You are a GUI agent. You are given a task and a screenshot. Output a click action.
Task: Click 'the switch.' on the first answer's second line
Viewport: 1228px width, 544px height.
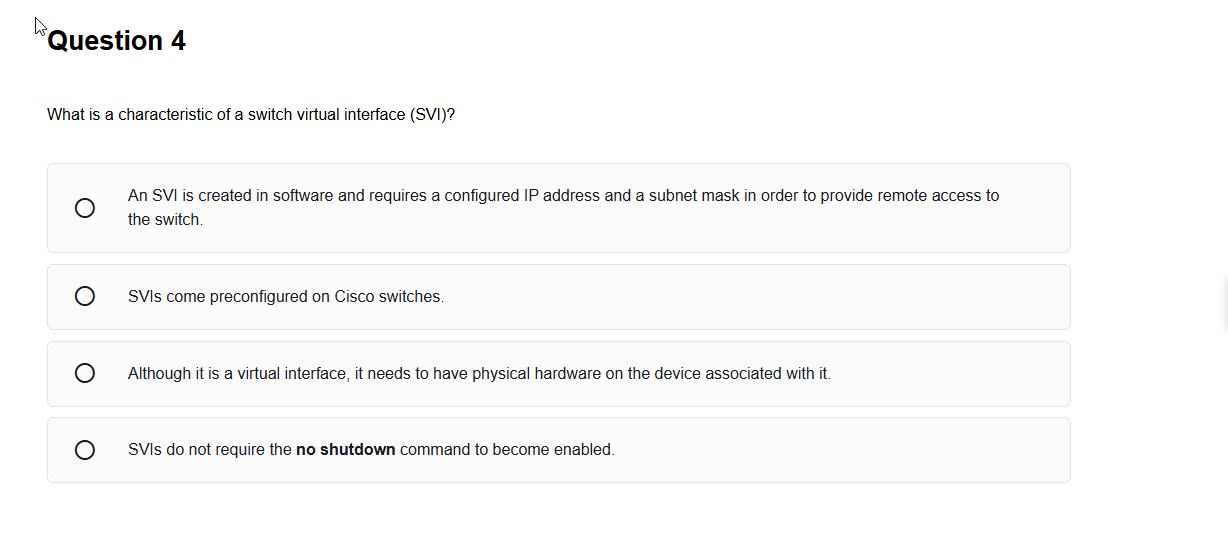165,220
